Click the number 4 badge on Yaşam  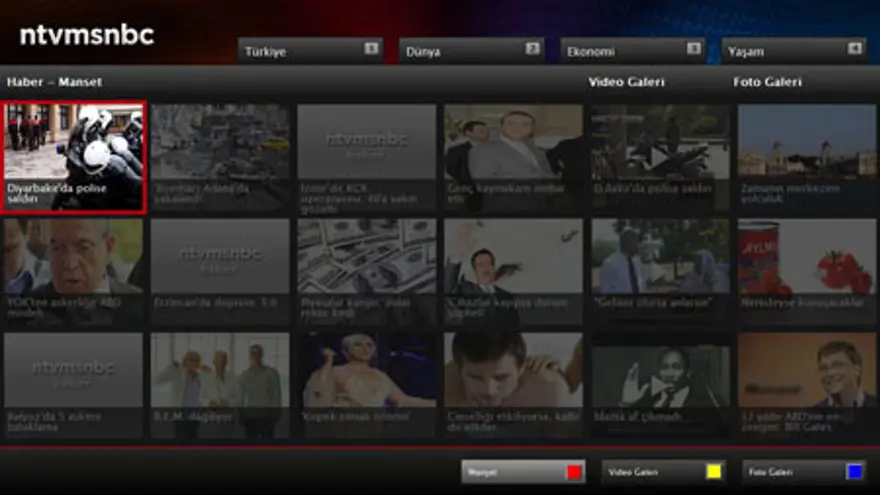(x=854, y=48)
